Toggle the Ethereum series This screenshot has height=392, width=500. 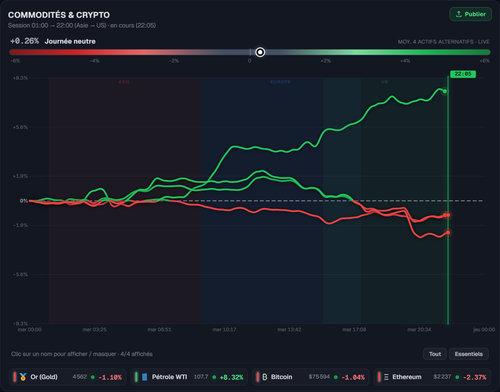[432, 377]
